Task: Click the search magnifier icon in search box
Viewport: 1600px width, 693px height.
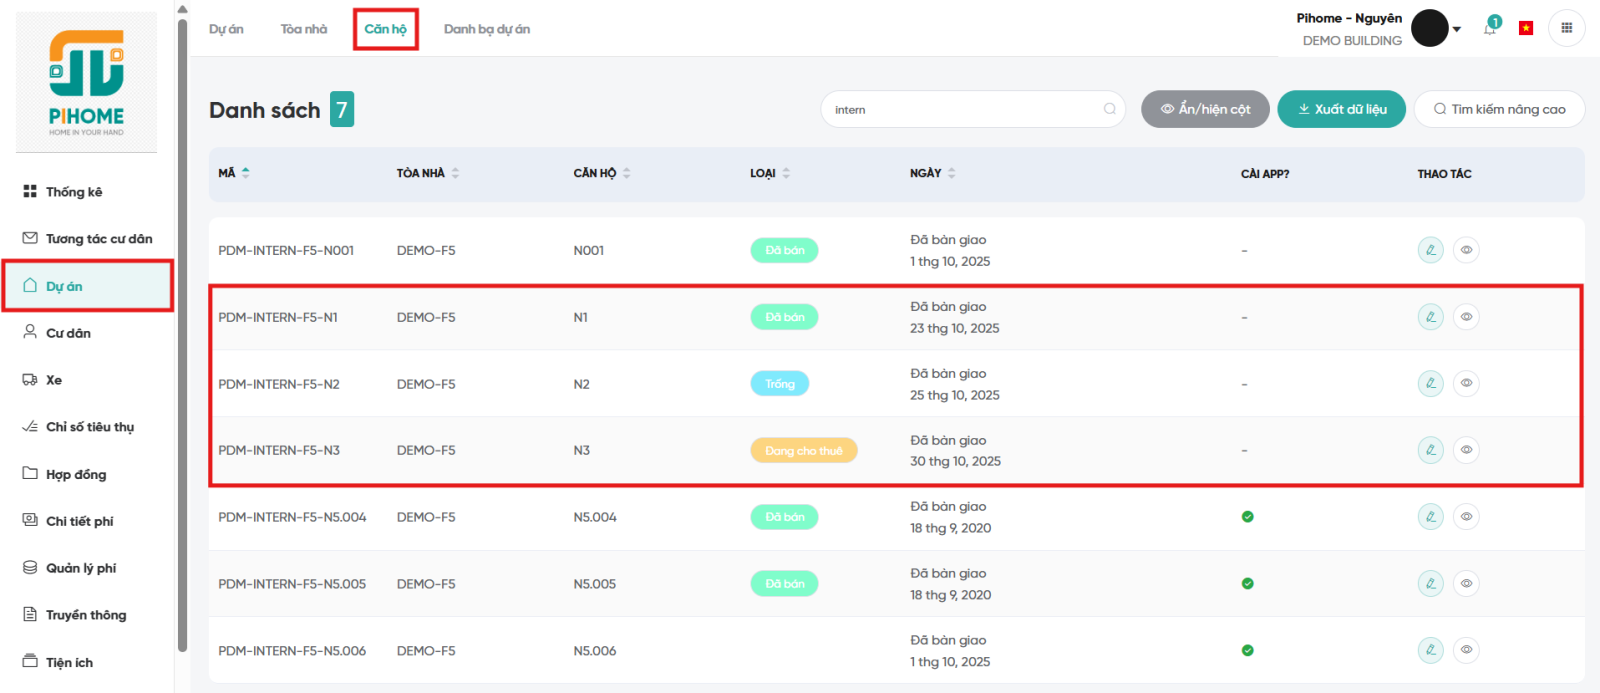Action: click(1109, 109)
